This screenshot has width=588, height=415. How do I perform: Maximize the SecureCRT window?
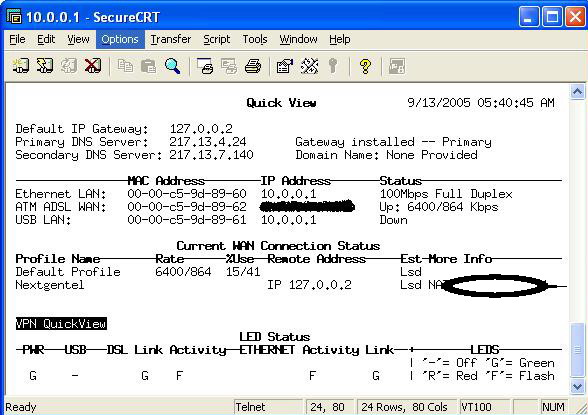tap(552, 17)
